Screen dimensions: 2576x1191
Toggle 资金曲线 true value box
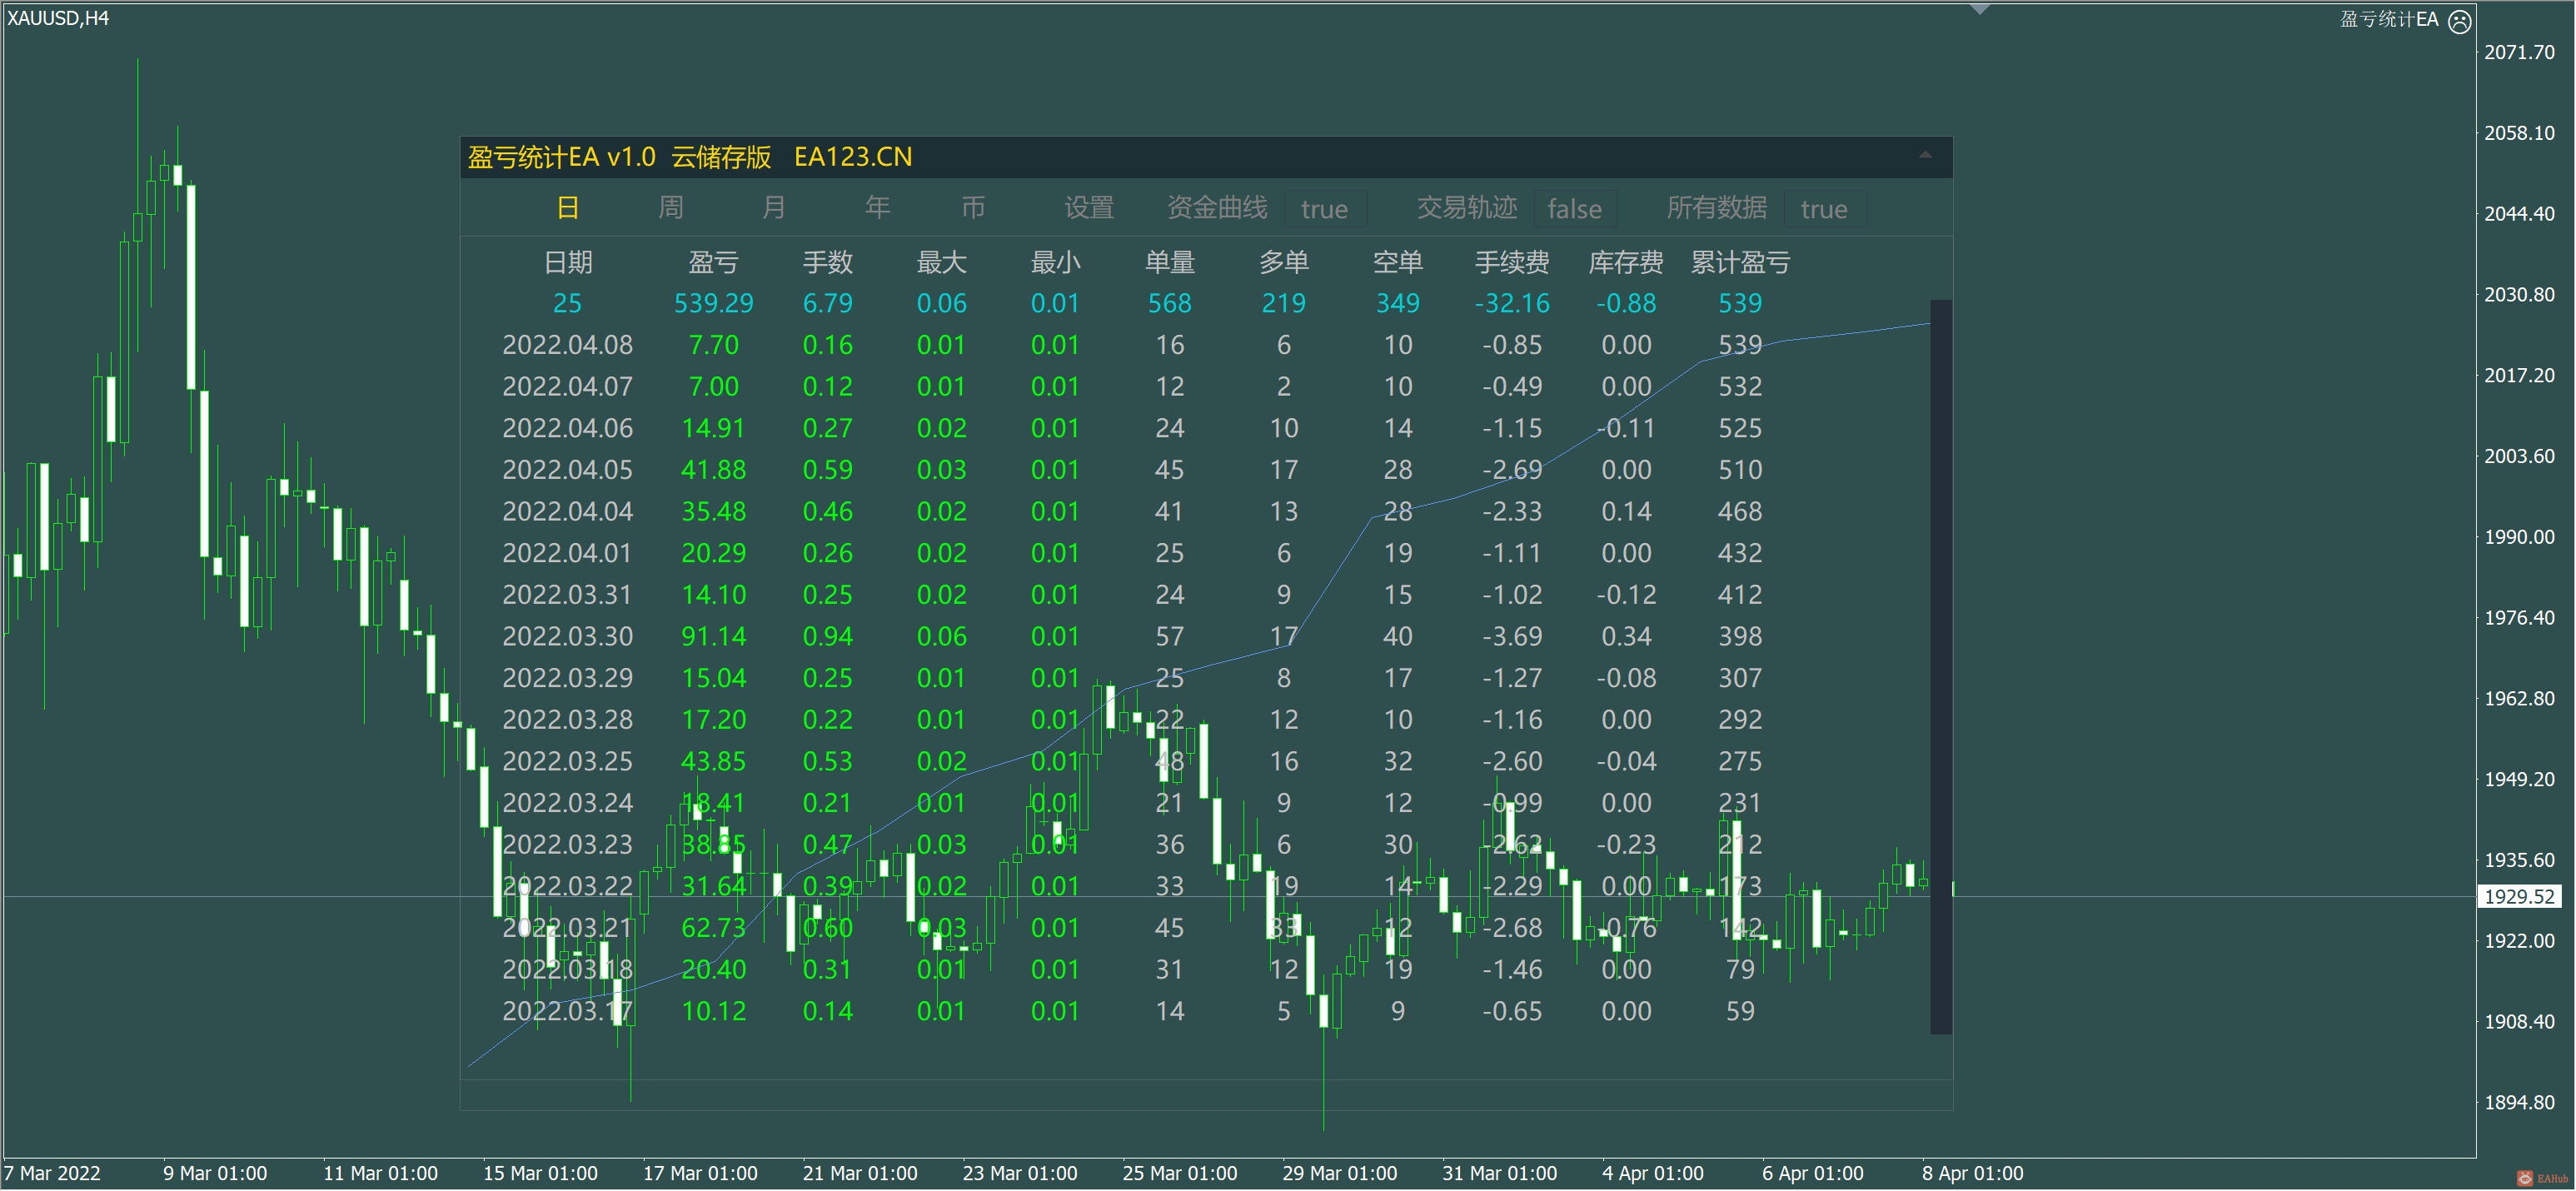[1324, 209]
